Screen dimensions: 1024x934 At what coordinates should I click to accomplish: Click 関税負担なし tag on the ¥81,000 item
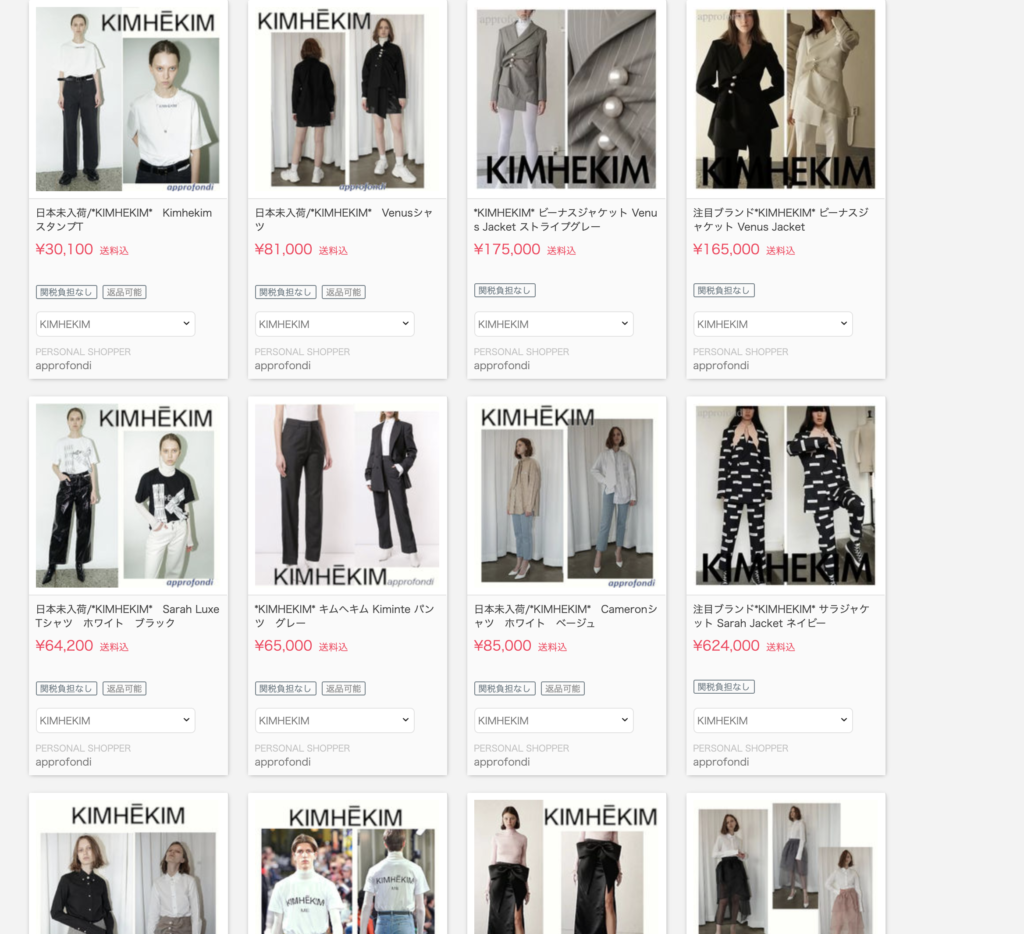285,292
